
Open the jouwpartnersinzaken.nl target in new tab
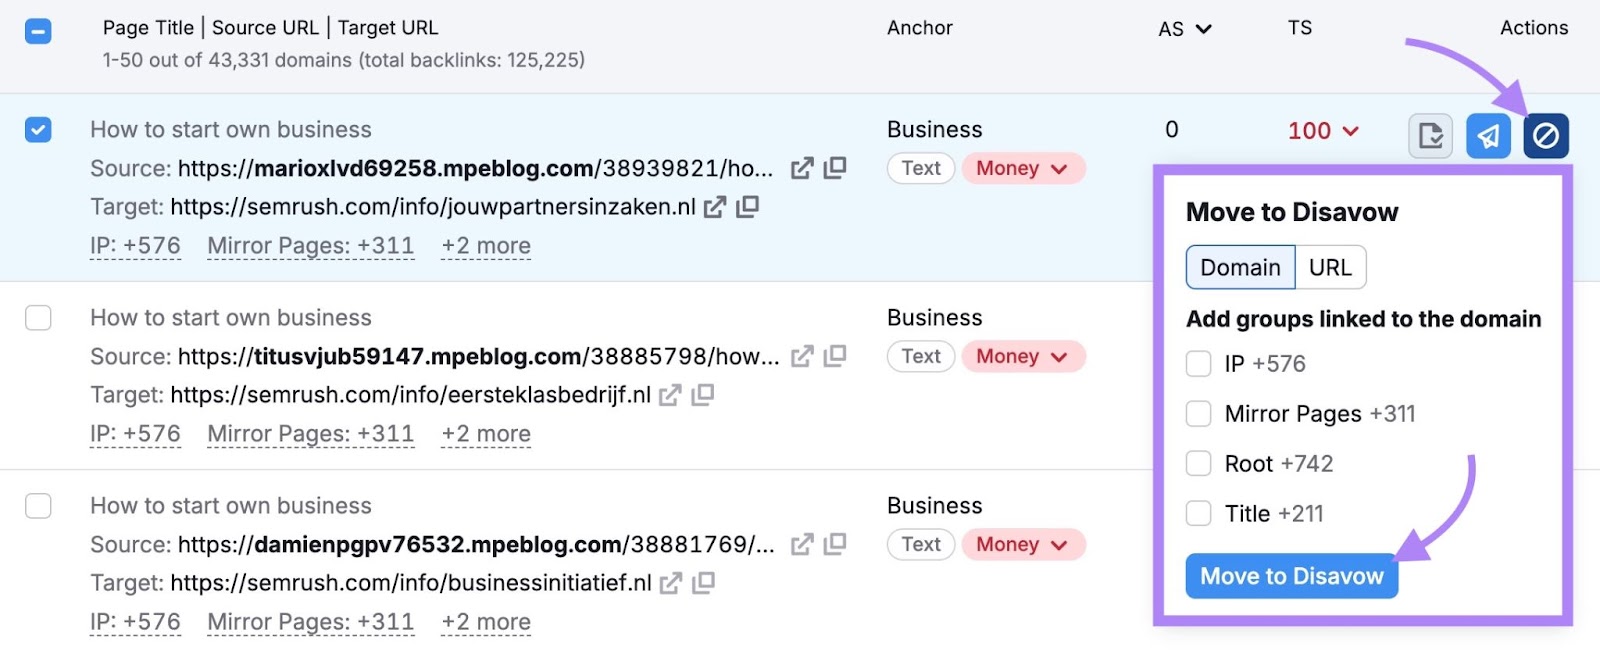click(712, 208)
